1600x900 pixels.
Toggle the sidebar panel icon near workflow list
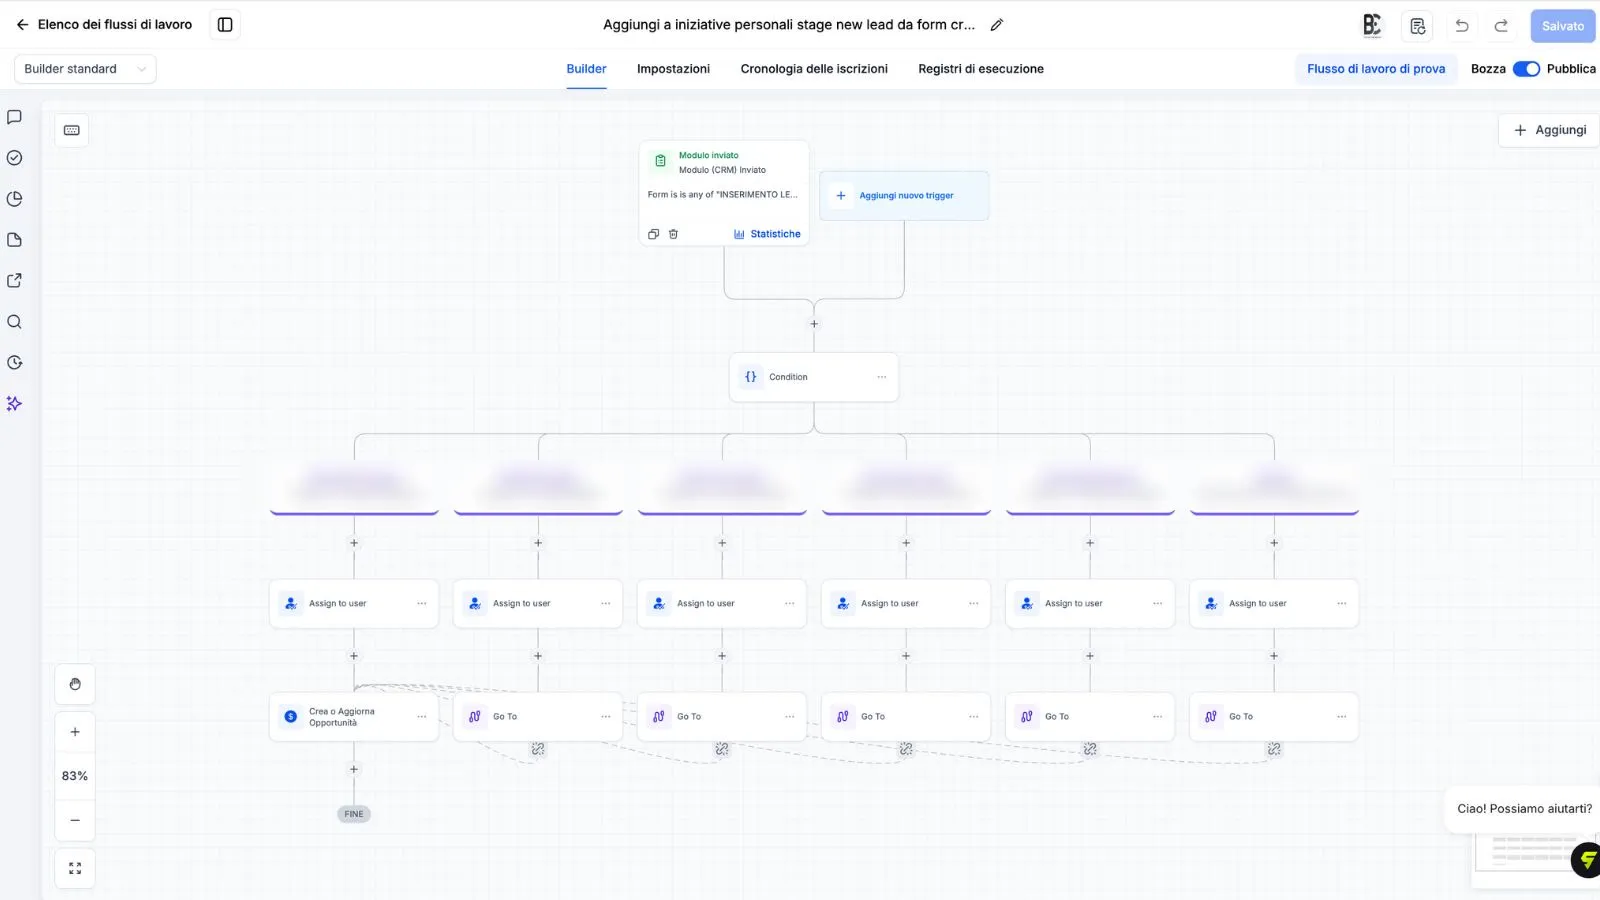(225, 25)
